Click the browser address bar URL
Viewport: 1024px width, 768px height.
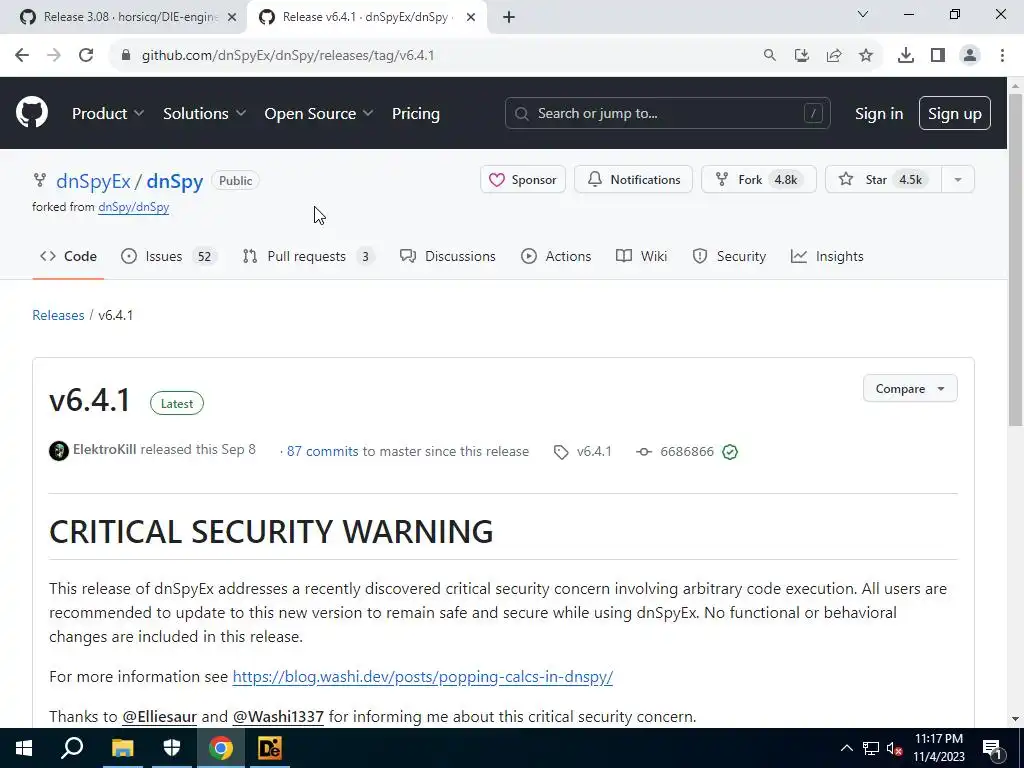(288, 56)
